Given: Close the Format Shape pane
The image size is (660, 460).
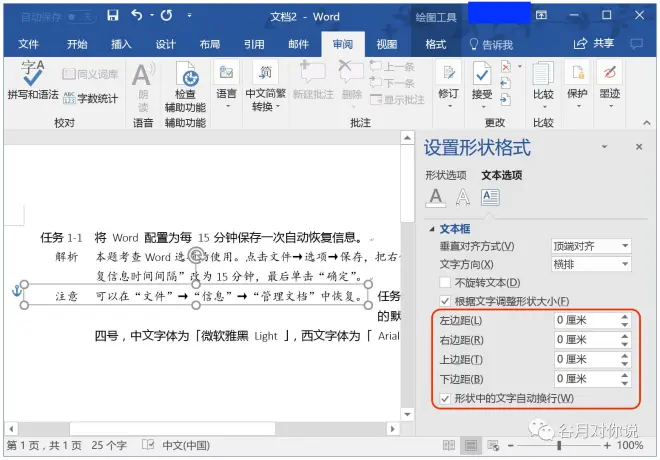Looking at the screenshot, I should tap(639, 146).
